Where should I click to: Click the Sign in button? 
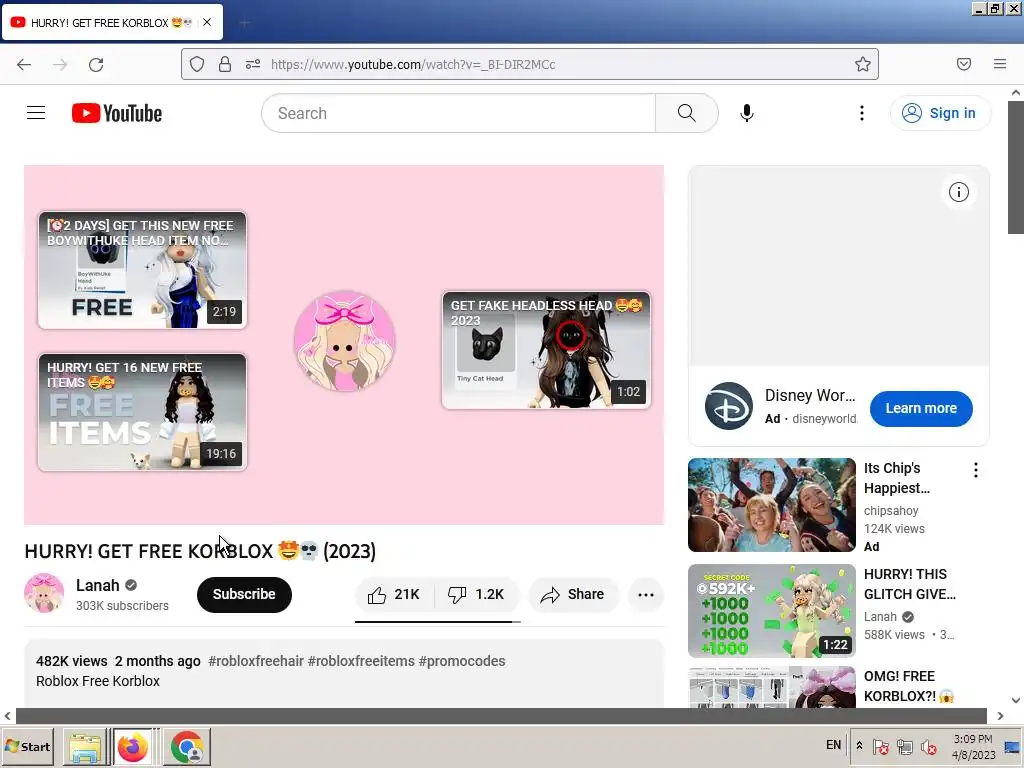tap(939, 113)
